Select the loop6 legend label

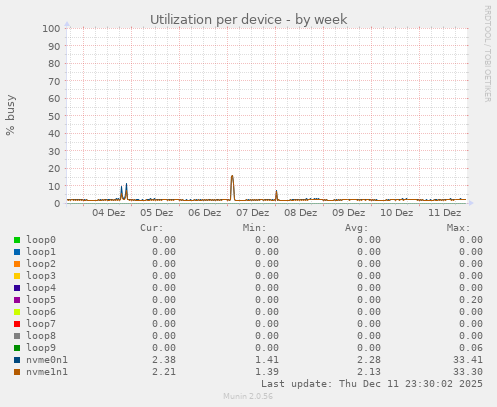click(x=41, y=312)
